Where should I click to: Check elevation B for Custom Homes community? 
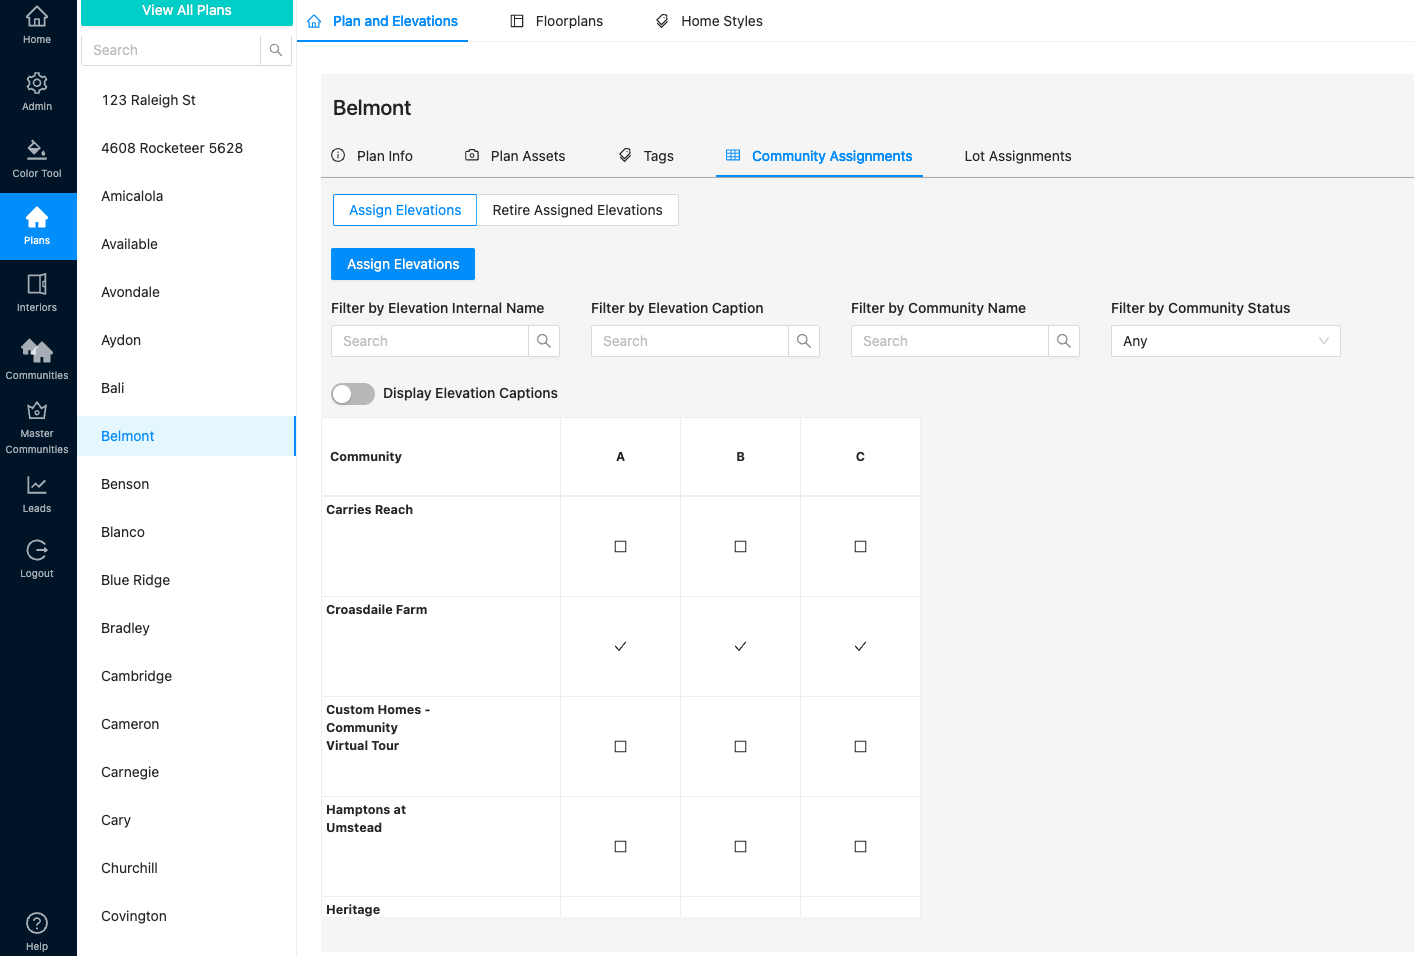[x=740, y=747]
